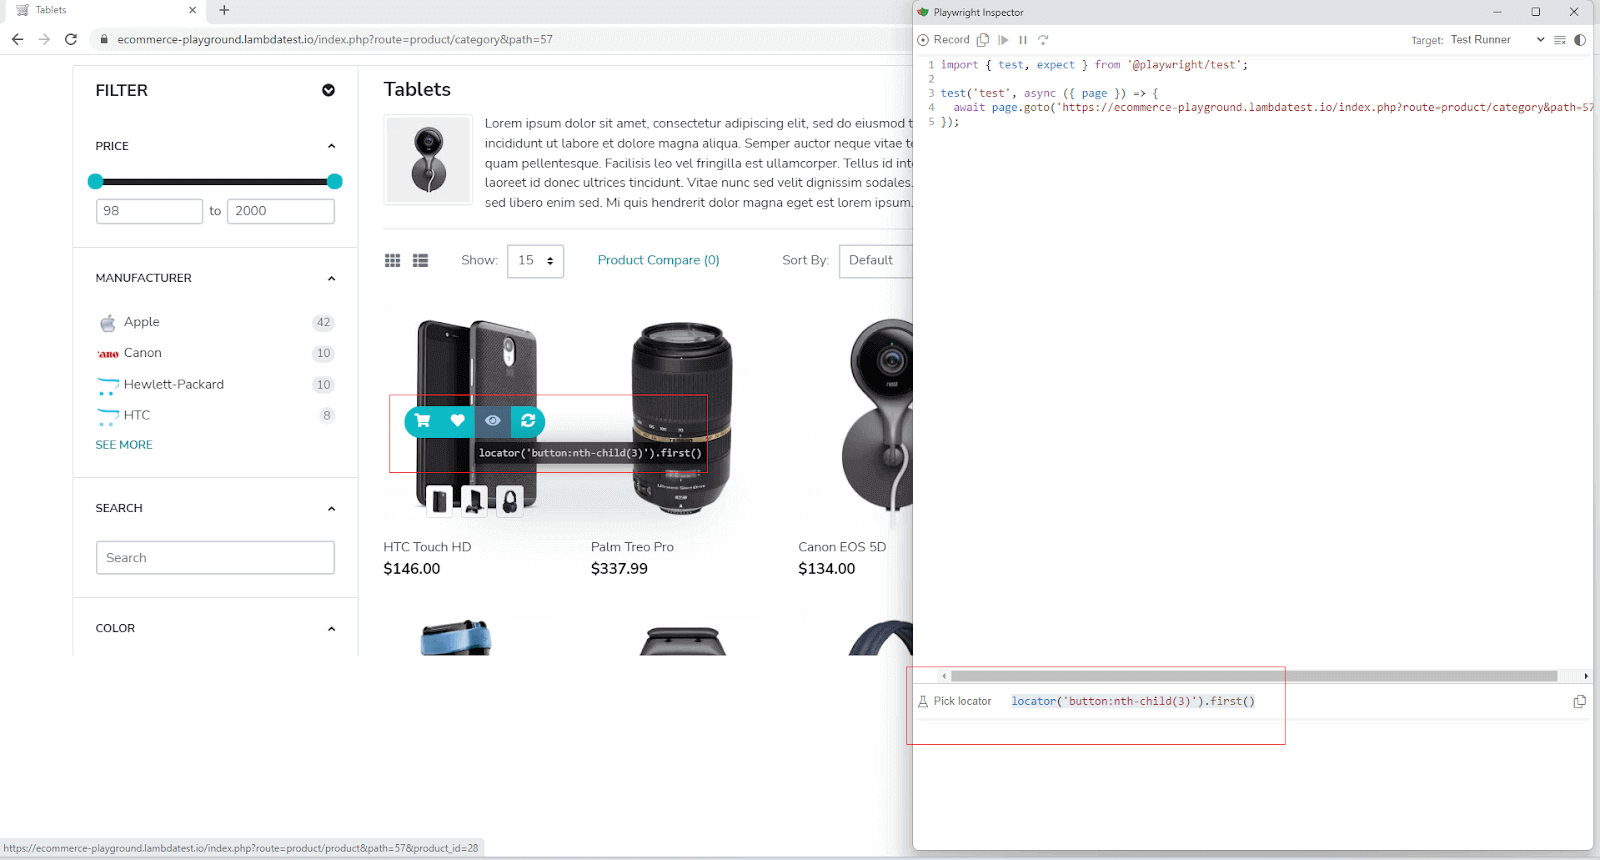Collapse the Manufacturer filter section
Viewport: 1600px width, 860px height.
[x=331, y=279]
